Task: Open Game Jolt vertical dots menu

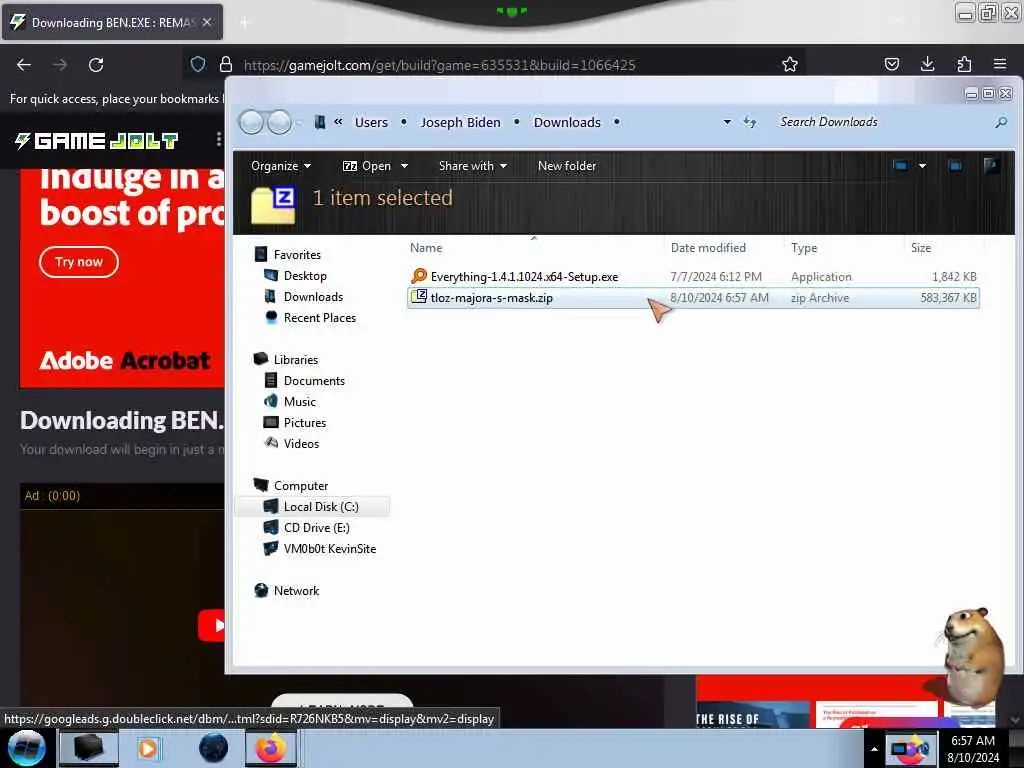Action: point(218,139)
